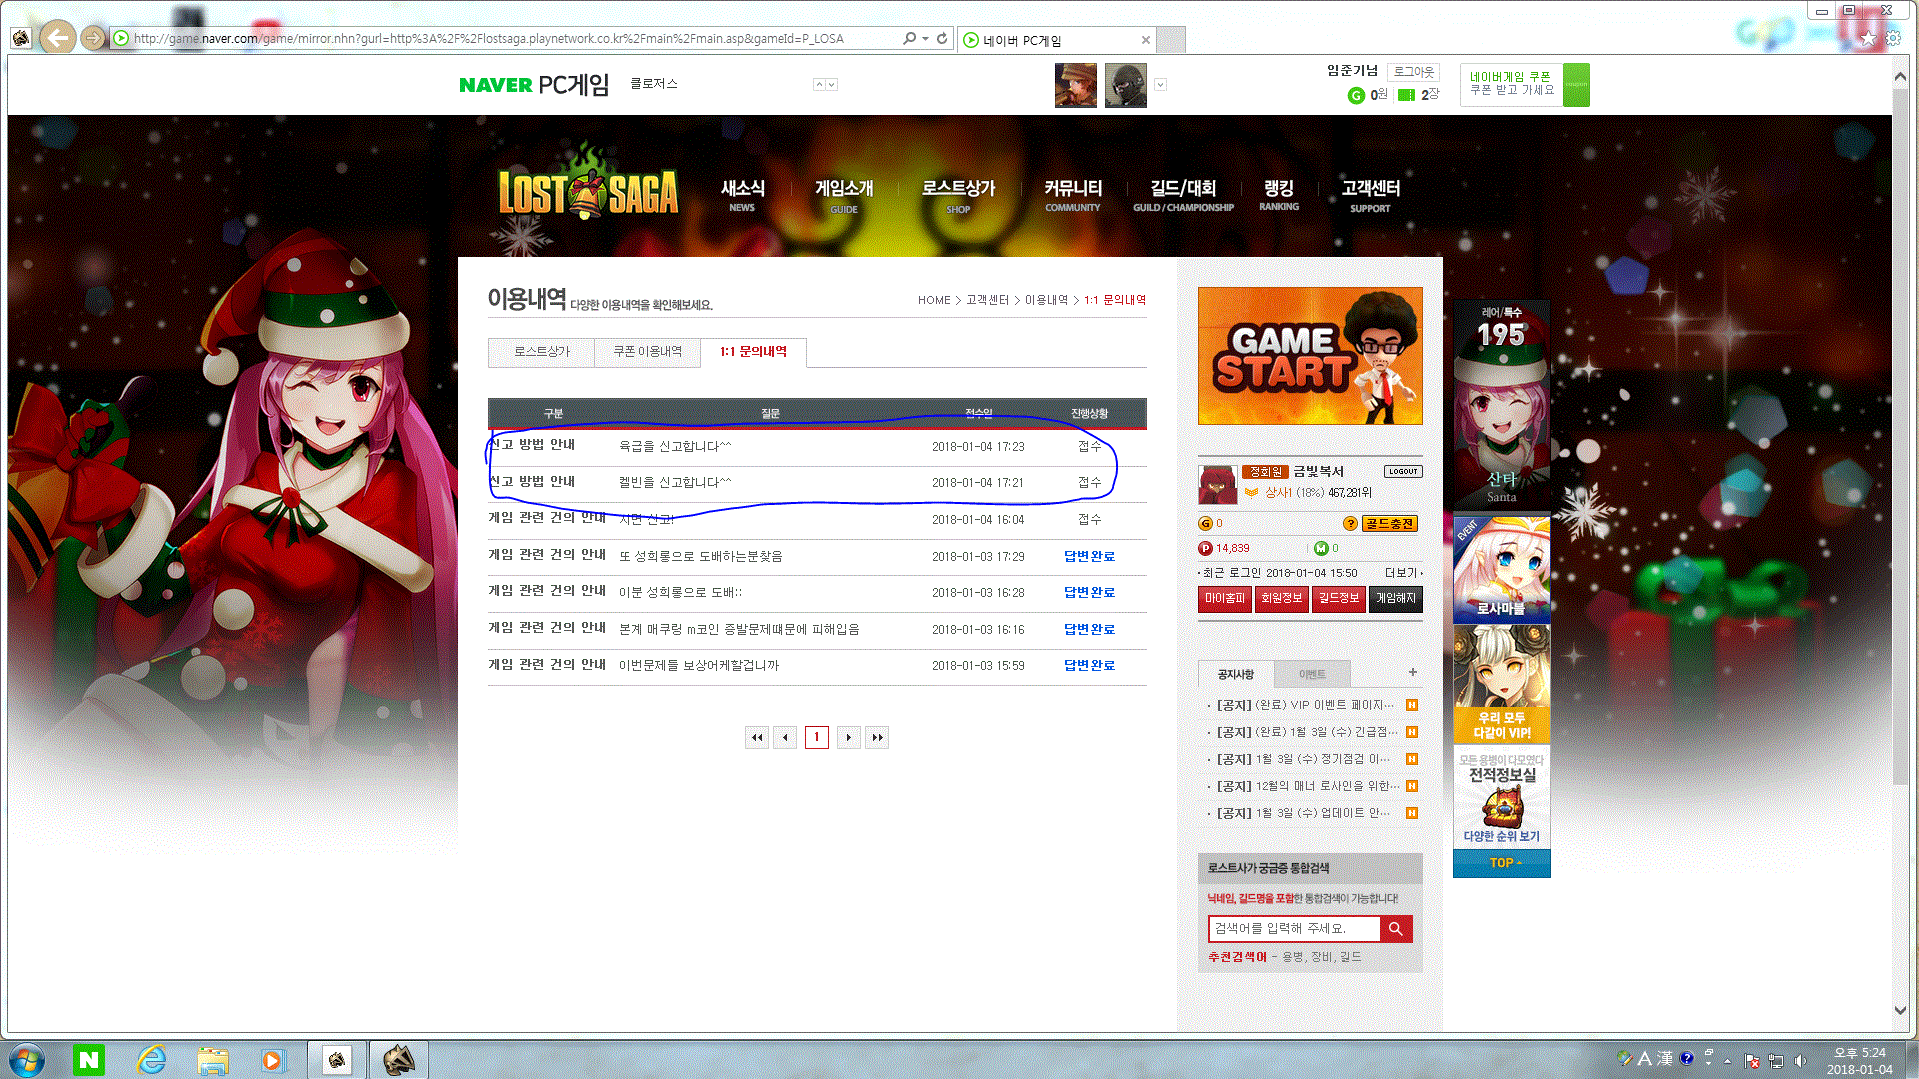
Task: Switch to the 로스트상가 usage tab
Action: click(541, 352)
